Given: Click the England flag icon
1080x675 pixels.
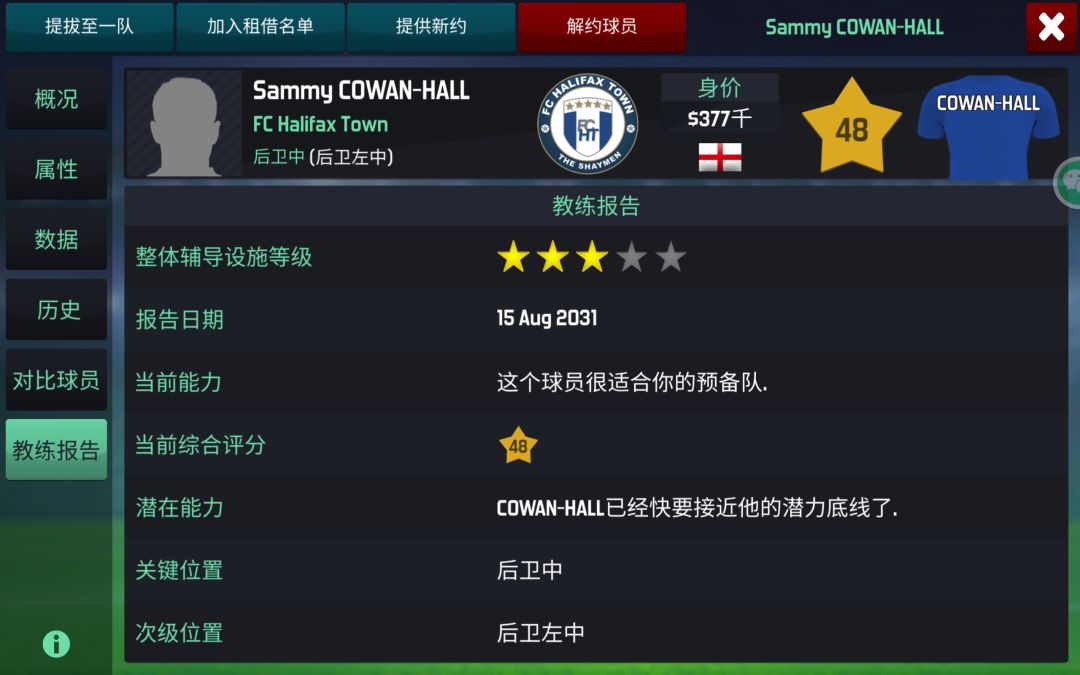Looking at the screenshot, I should [x=720, y=157].
